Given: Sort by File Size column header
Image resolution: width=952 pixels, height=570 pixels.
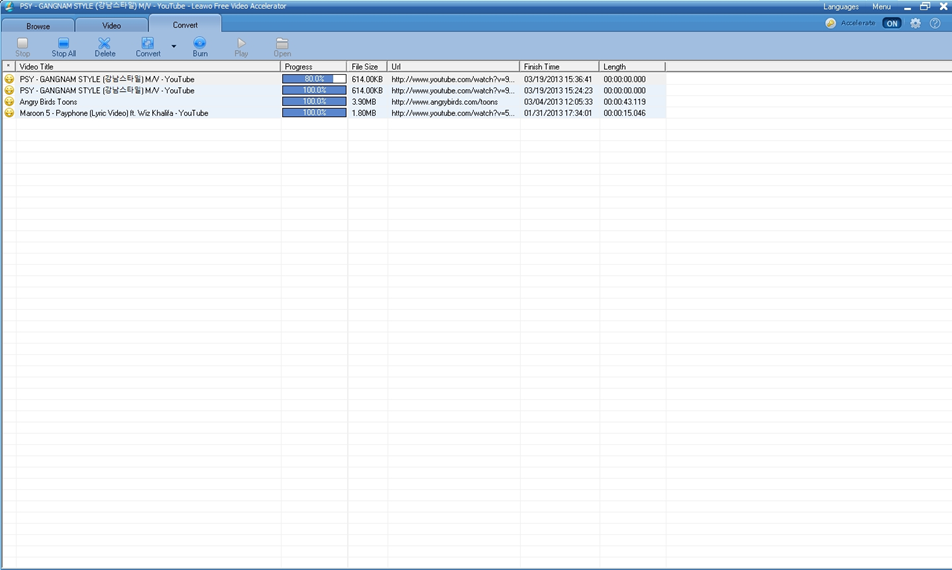Looking at the screenshot, I should coord(367,66).
